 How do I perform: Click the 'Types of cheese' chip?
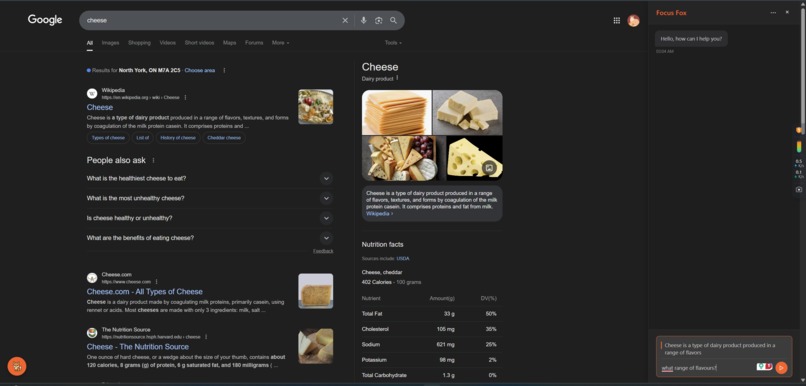[x=108, y=138]
